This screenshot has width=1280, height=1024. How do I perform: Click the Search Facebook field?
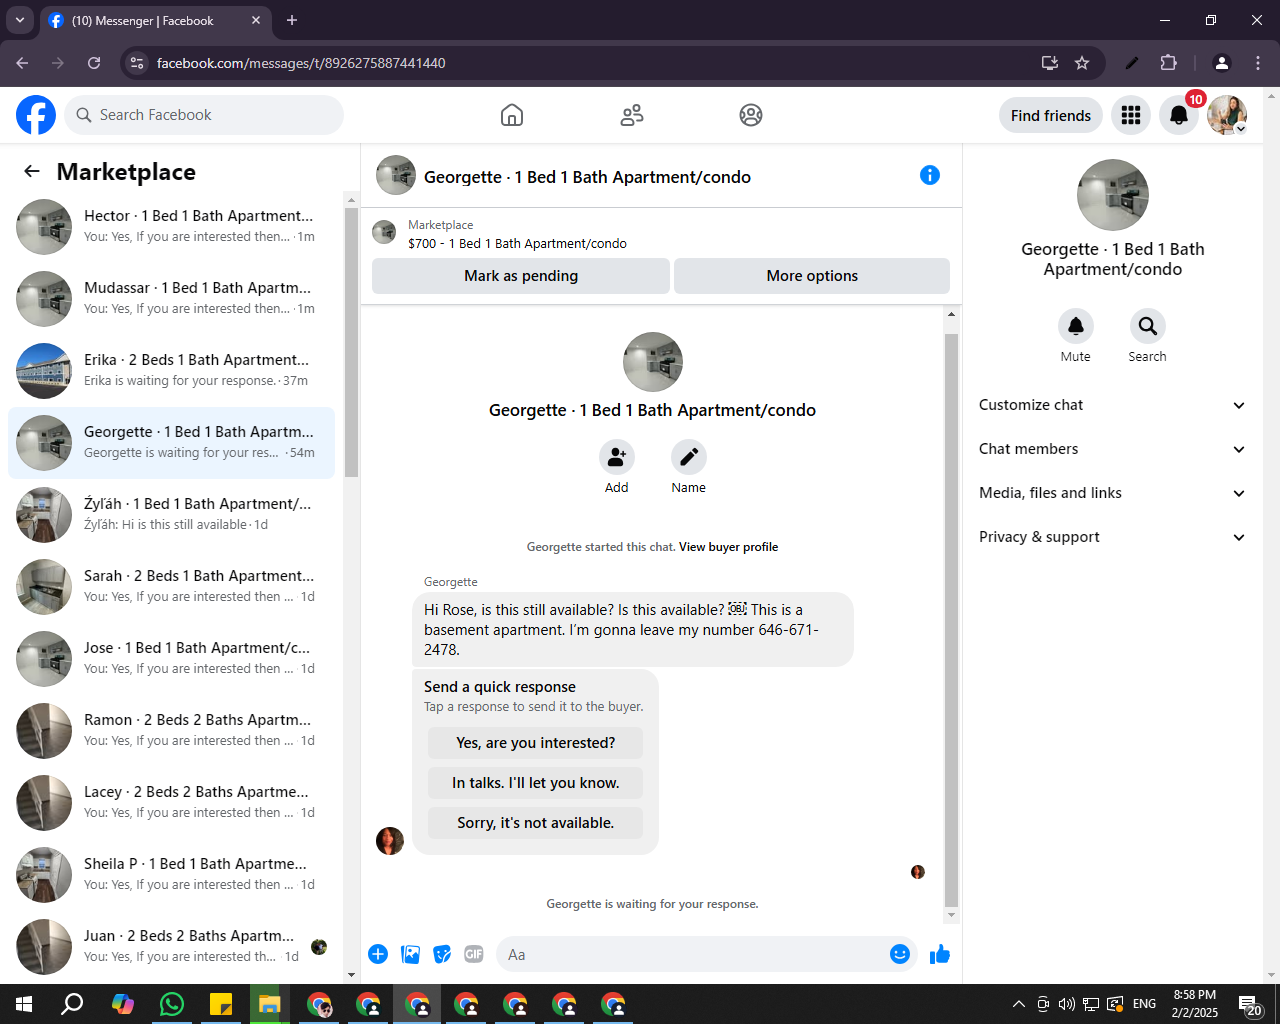(204, 115)
